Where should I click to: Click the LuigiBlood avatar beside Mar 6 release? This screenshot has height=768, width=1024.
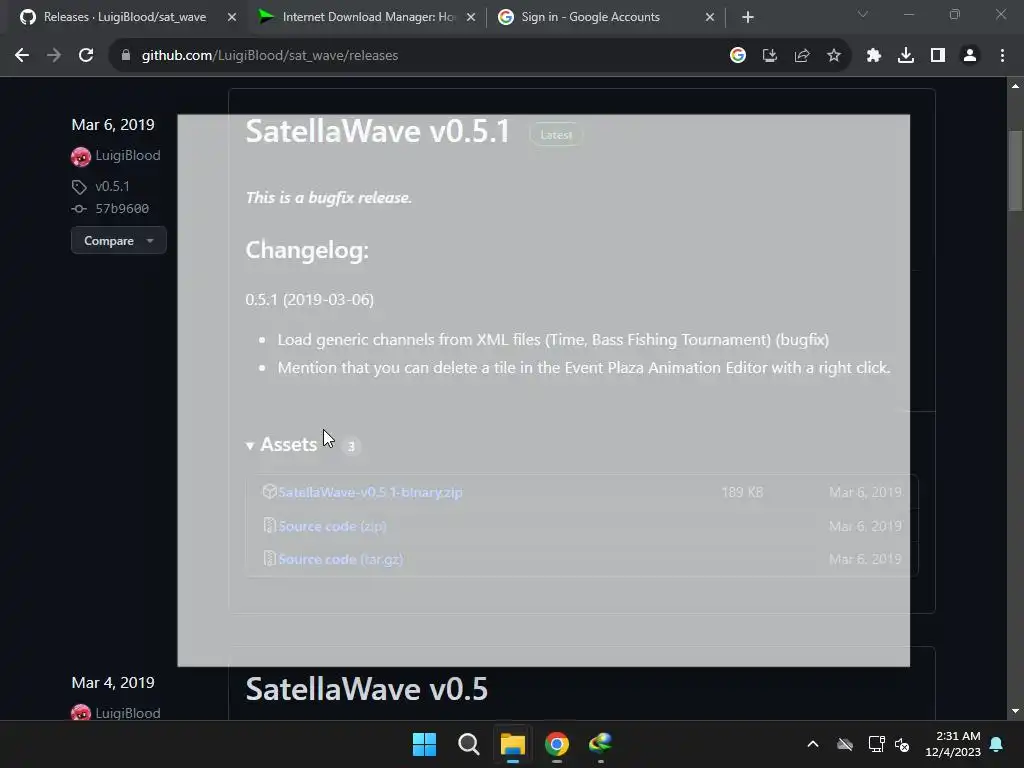(81, 157)
